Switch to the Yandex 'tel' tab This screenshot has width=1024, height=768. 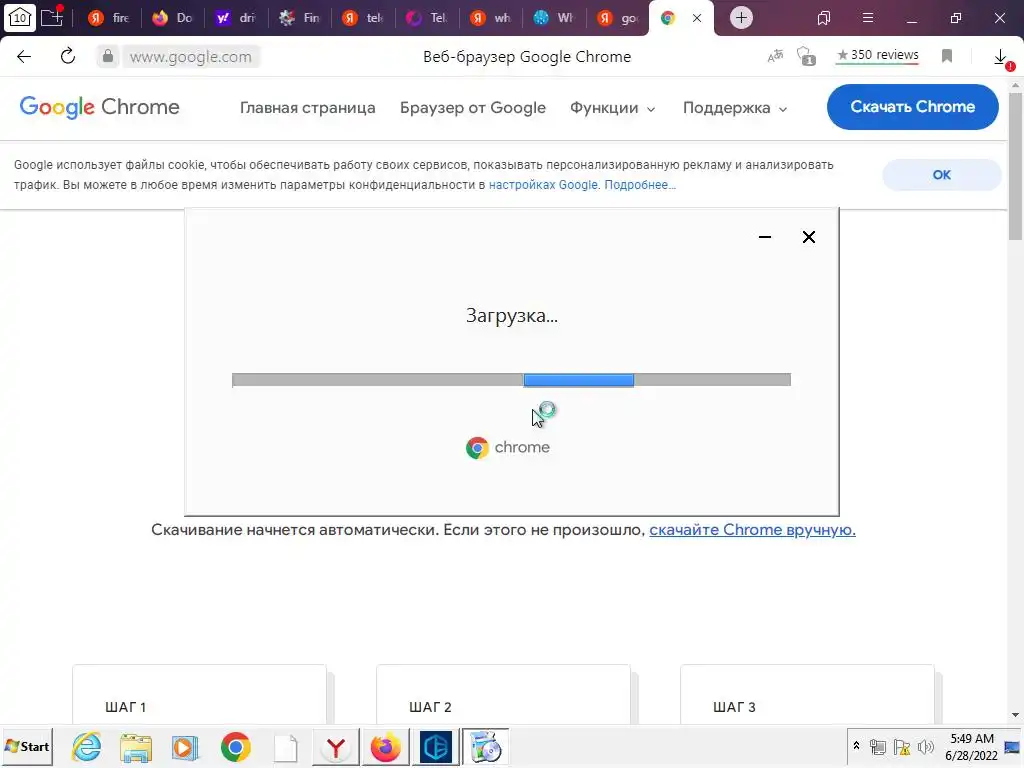point(363,18)
